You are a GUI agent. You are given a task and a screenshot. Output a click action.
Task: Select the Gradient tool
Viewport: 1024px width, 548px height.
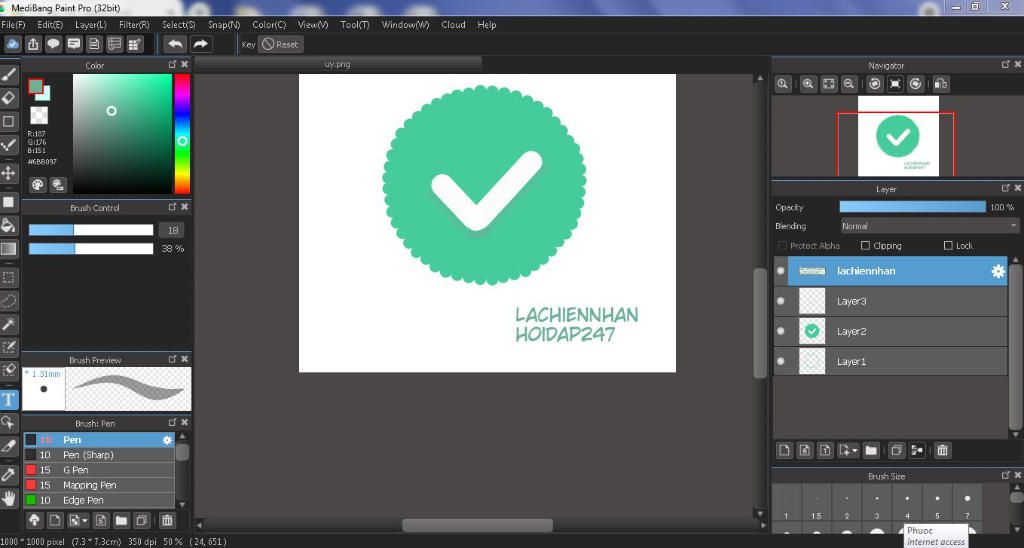coord(8,249)
